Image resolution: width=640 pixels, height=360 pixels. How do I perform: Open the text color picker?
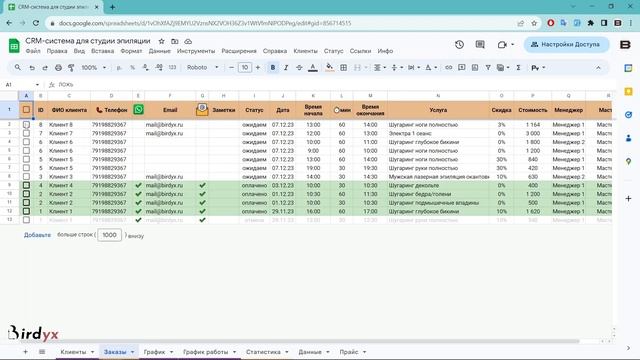coord(313,68)
